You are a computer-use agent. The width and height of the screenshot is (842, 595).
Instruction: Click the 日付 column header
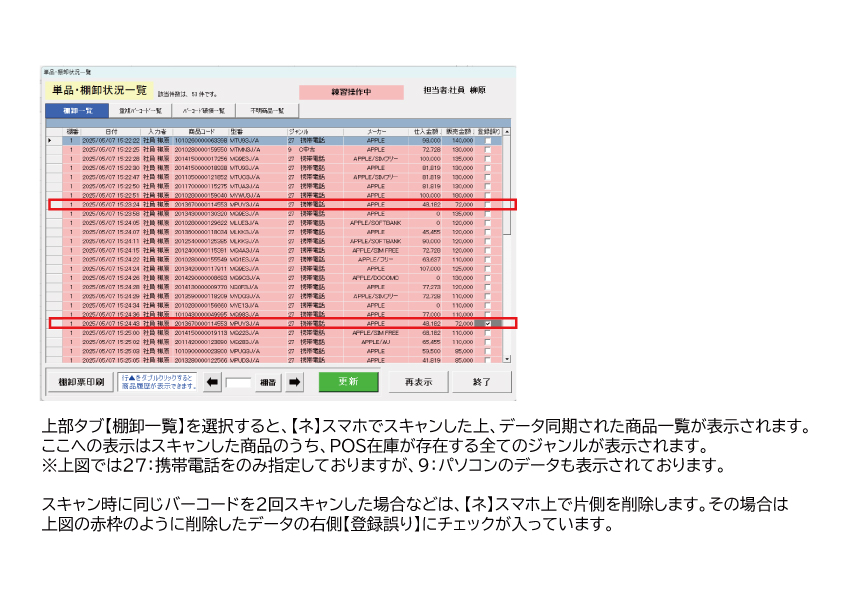tap(111, 131)
